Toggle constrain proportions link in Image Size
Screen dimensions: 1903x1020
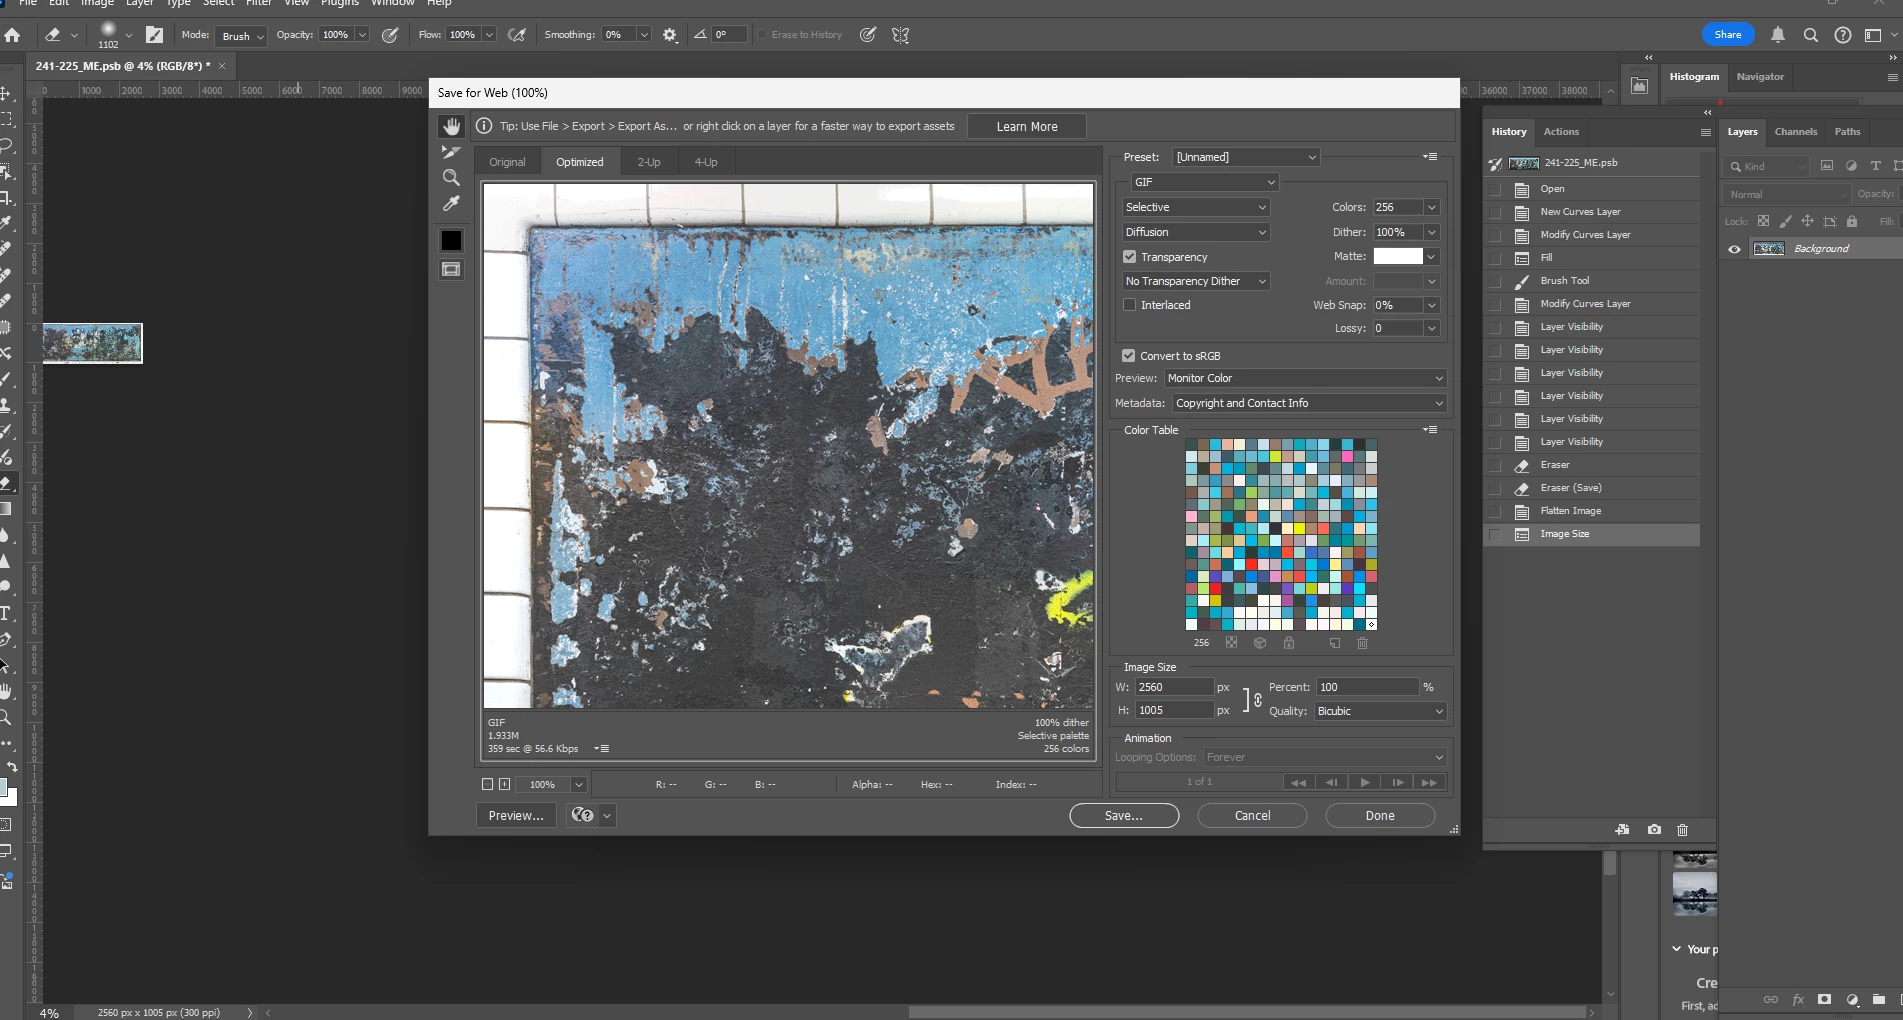tap(1257, 700)
